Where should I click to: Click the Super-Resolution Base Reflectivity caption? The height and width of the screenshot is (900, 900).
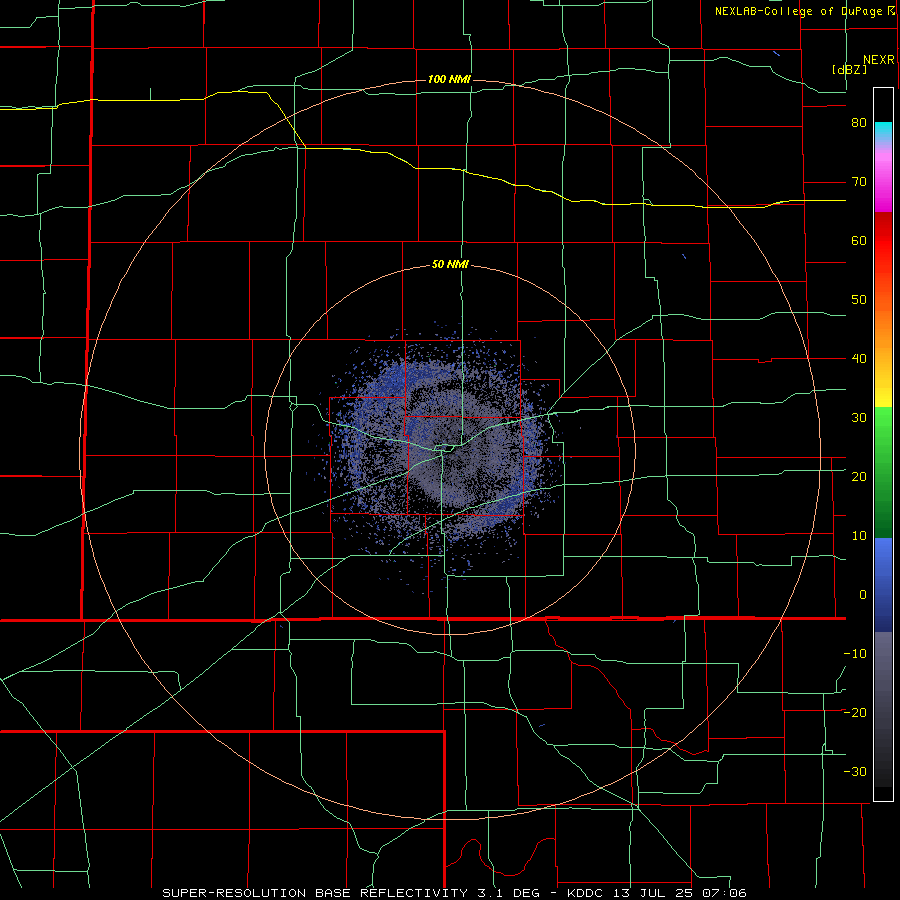point(454,893)
